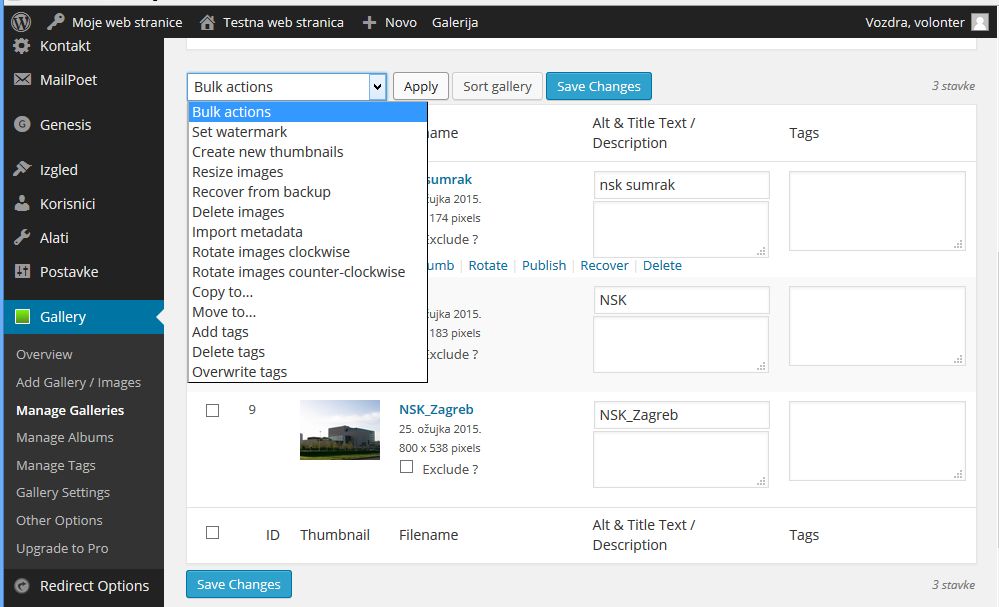Screen dimensions: 999x607
Task: Select Import metadata option
Action: coord(308,232)
